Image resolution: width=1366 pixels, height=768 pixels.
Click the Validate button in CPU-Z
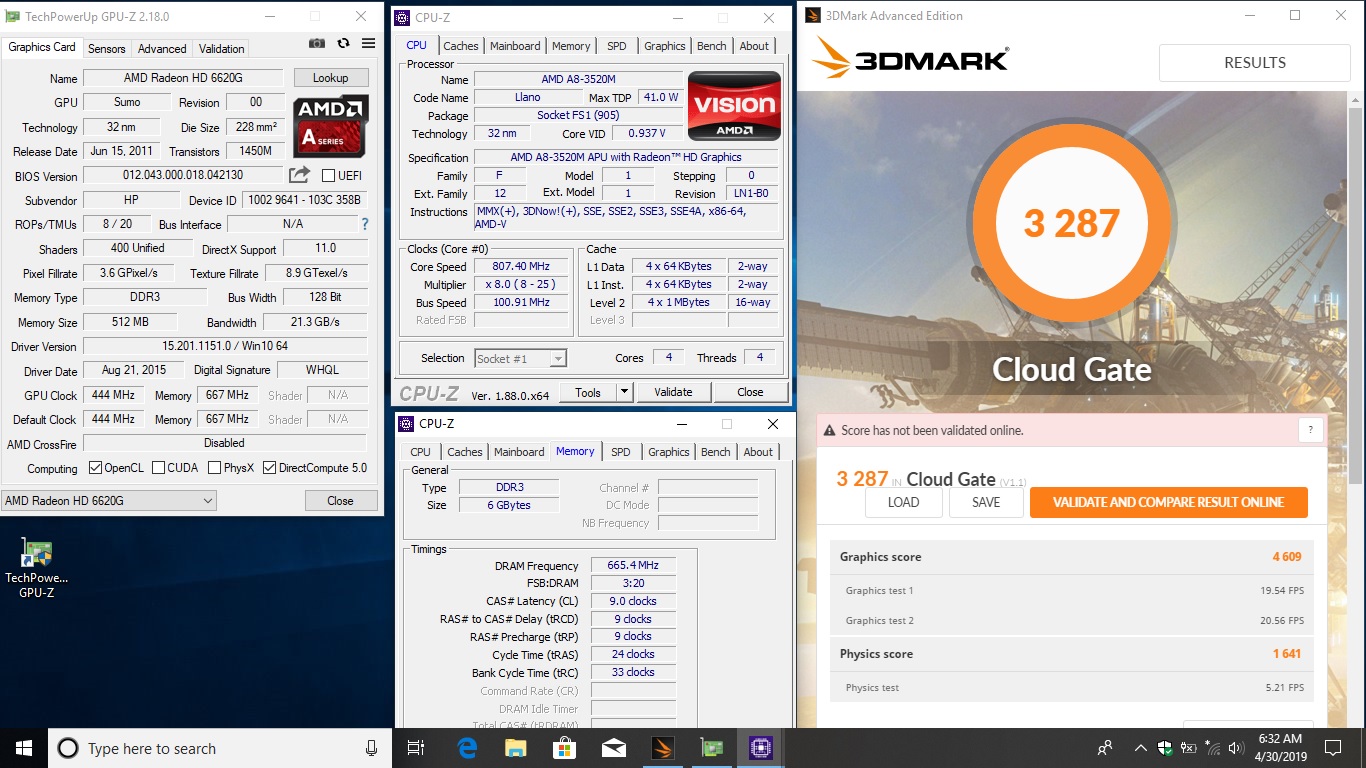click(x=673, y=392)
